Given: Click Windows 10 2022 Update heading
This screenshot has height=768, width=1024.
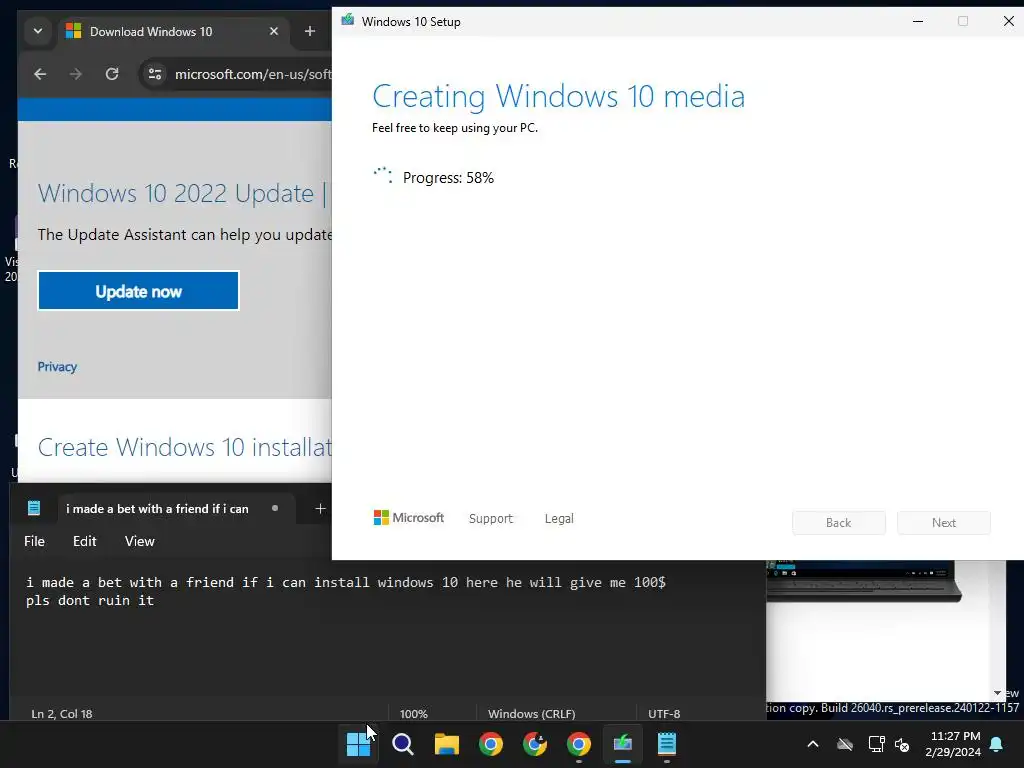Looking at the screenshot, I should [x=184, y=193].
